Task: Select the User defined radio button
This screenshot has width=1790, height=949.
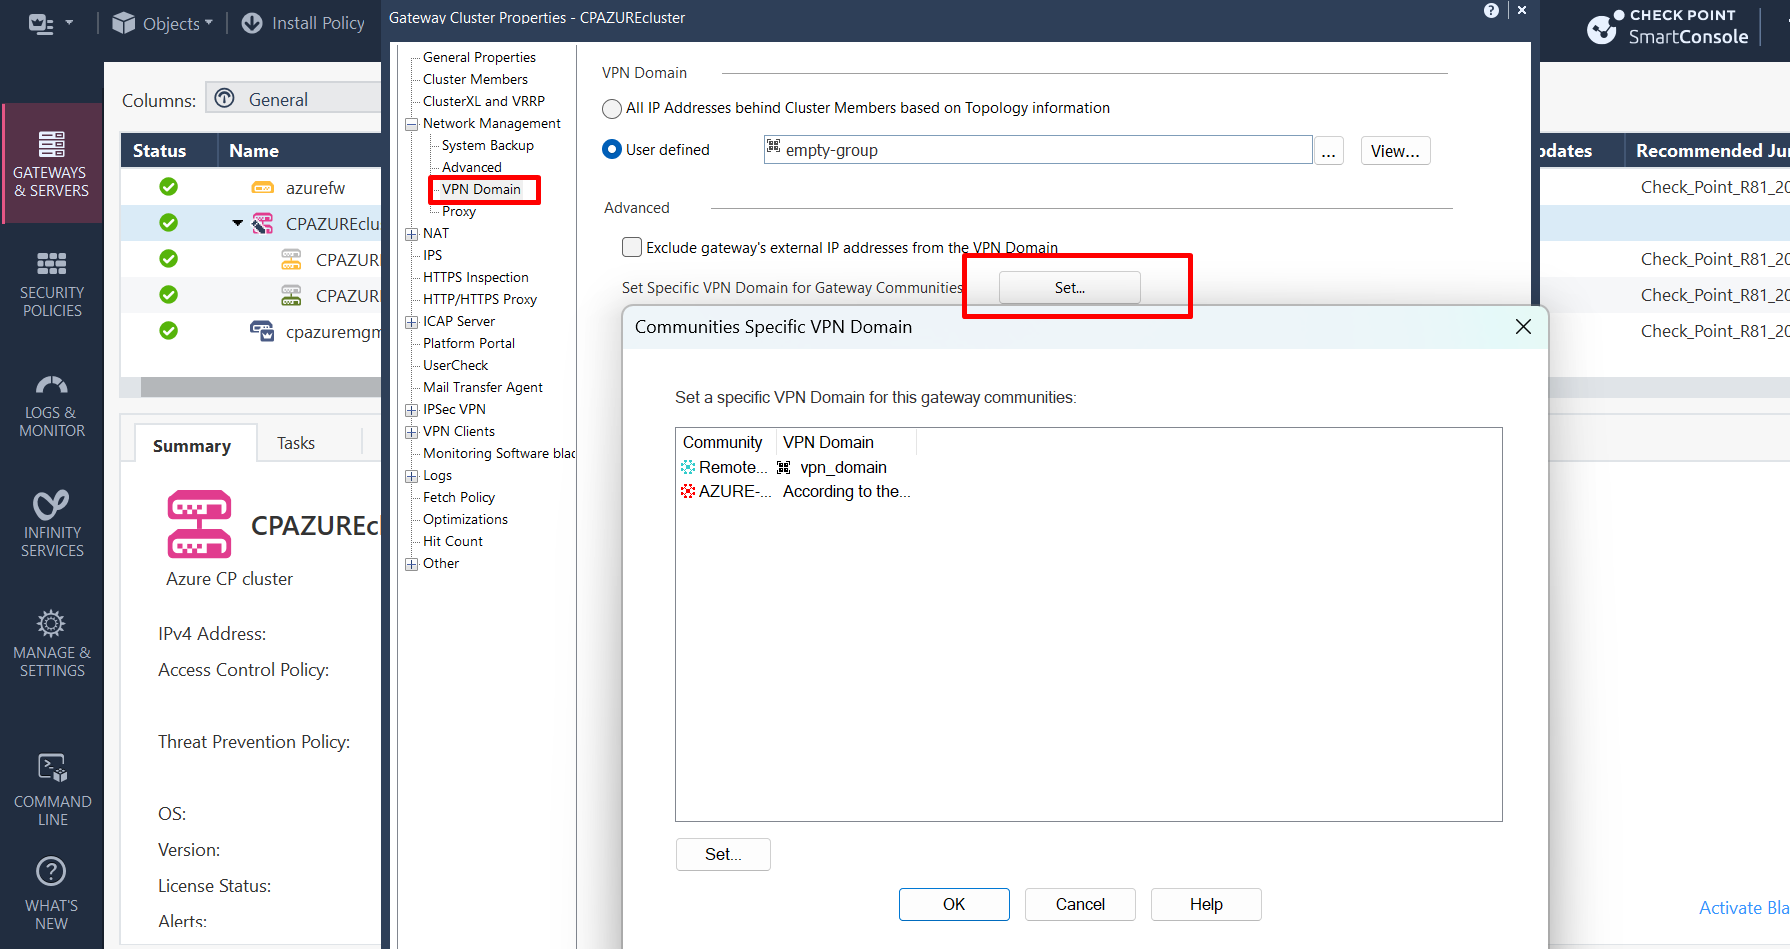Action: tap(611, 149)
